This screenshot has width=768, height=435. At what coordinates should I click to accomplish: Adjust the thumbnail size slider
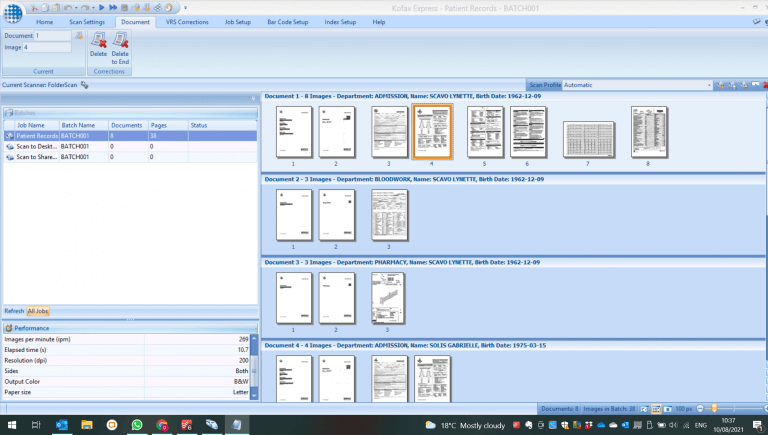(713, 409)
